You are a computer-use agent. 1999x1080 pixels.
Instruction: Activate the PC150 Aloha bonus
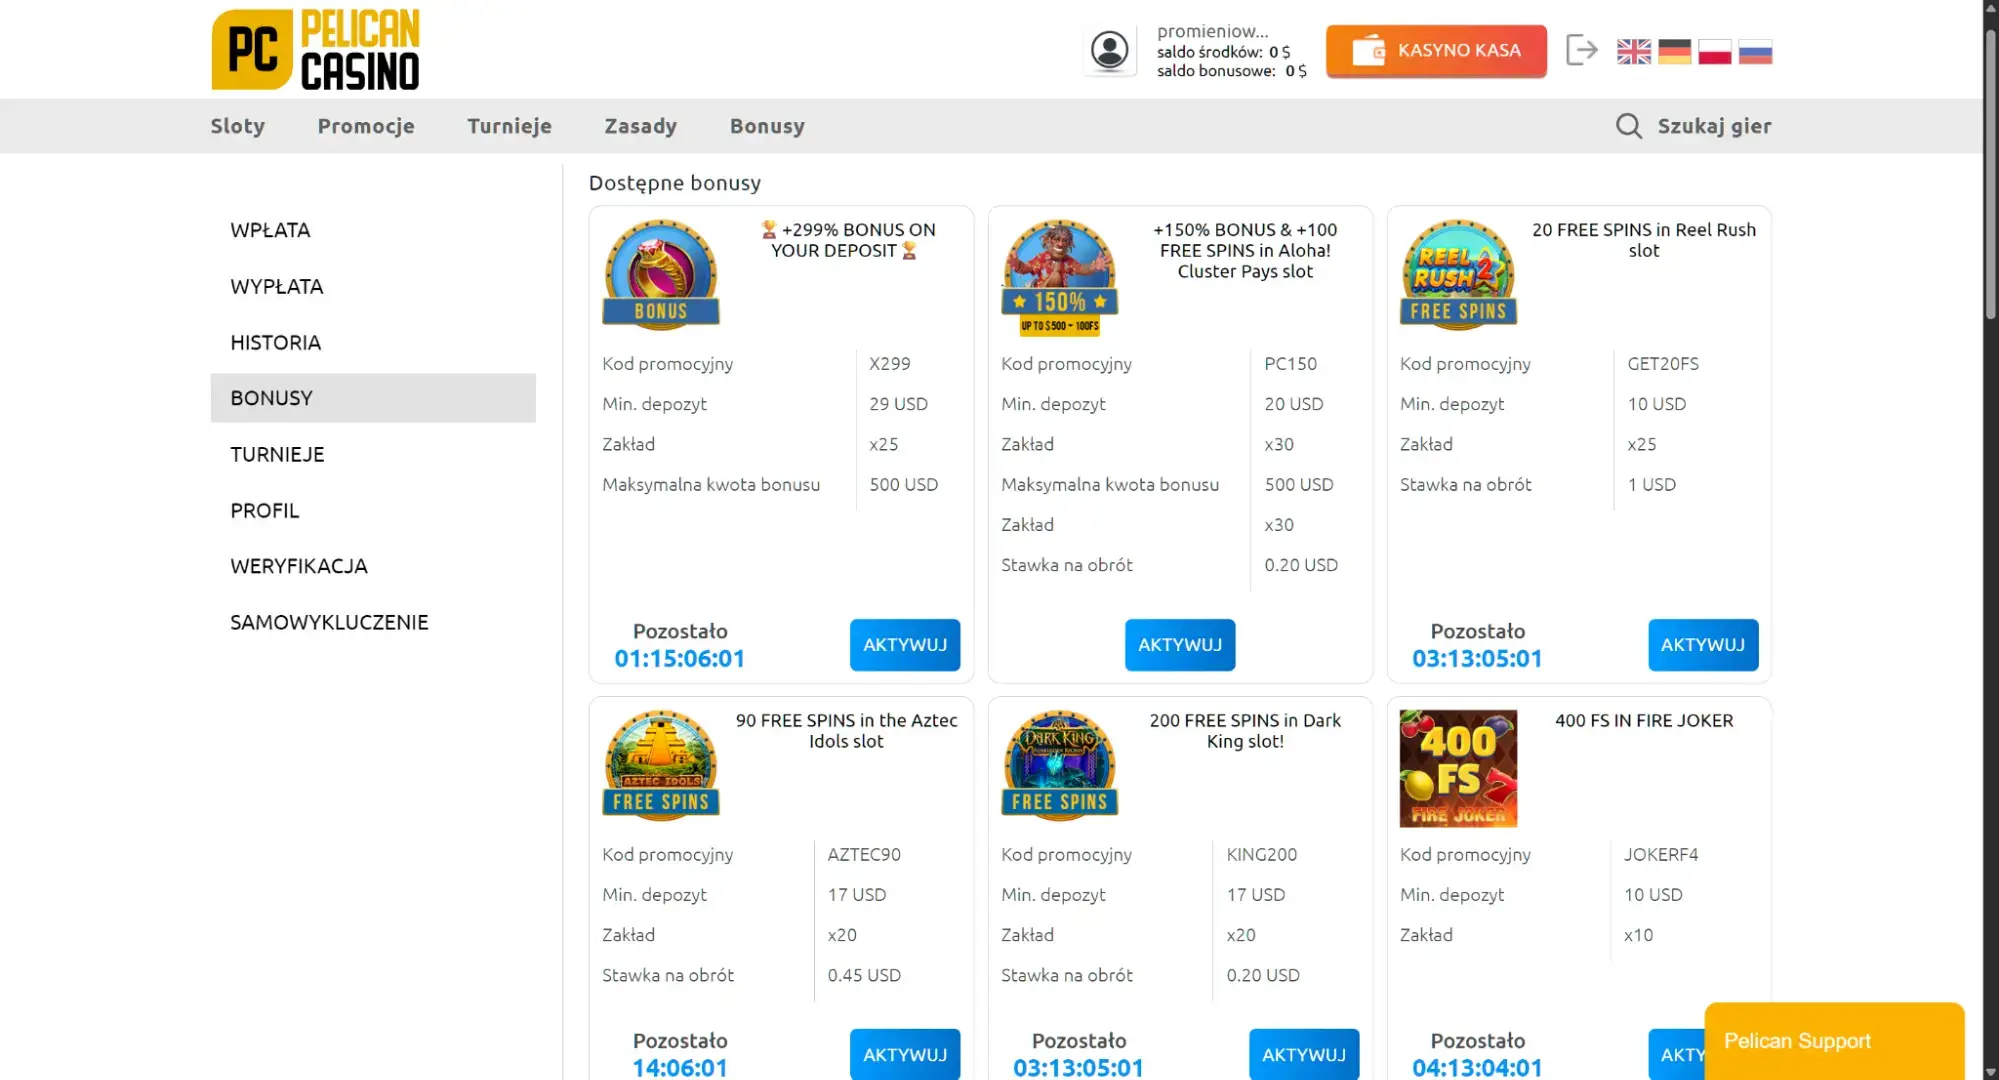1180,645
